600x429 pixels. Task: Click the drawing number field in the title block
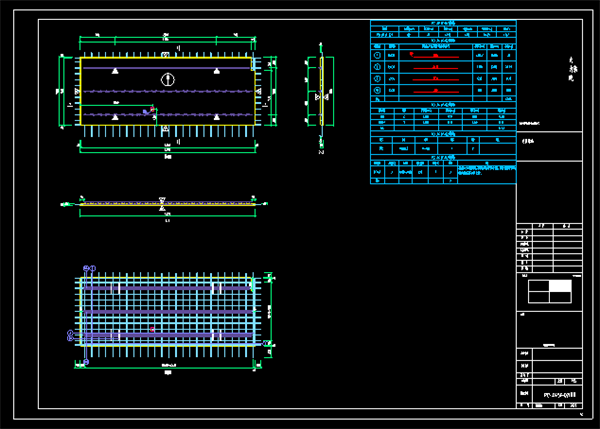559,395
